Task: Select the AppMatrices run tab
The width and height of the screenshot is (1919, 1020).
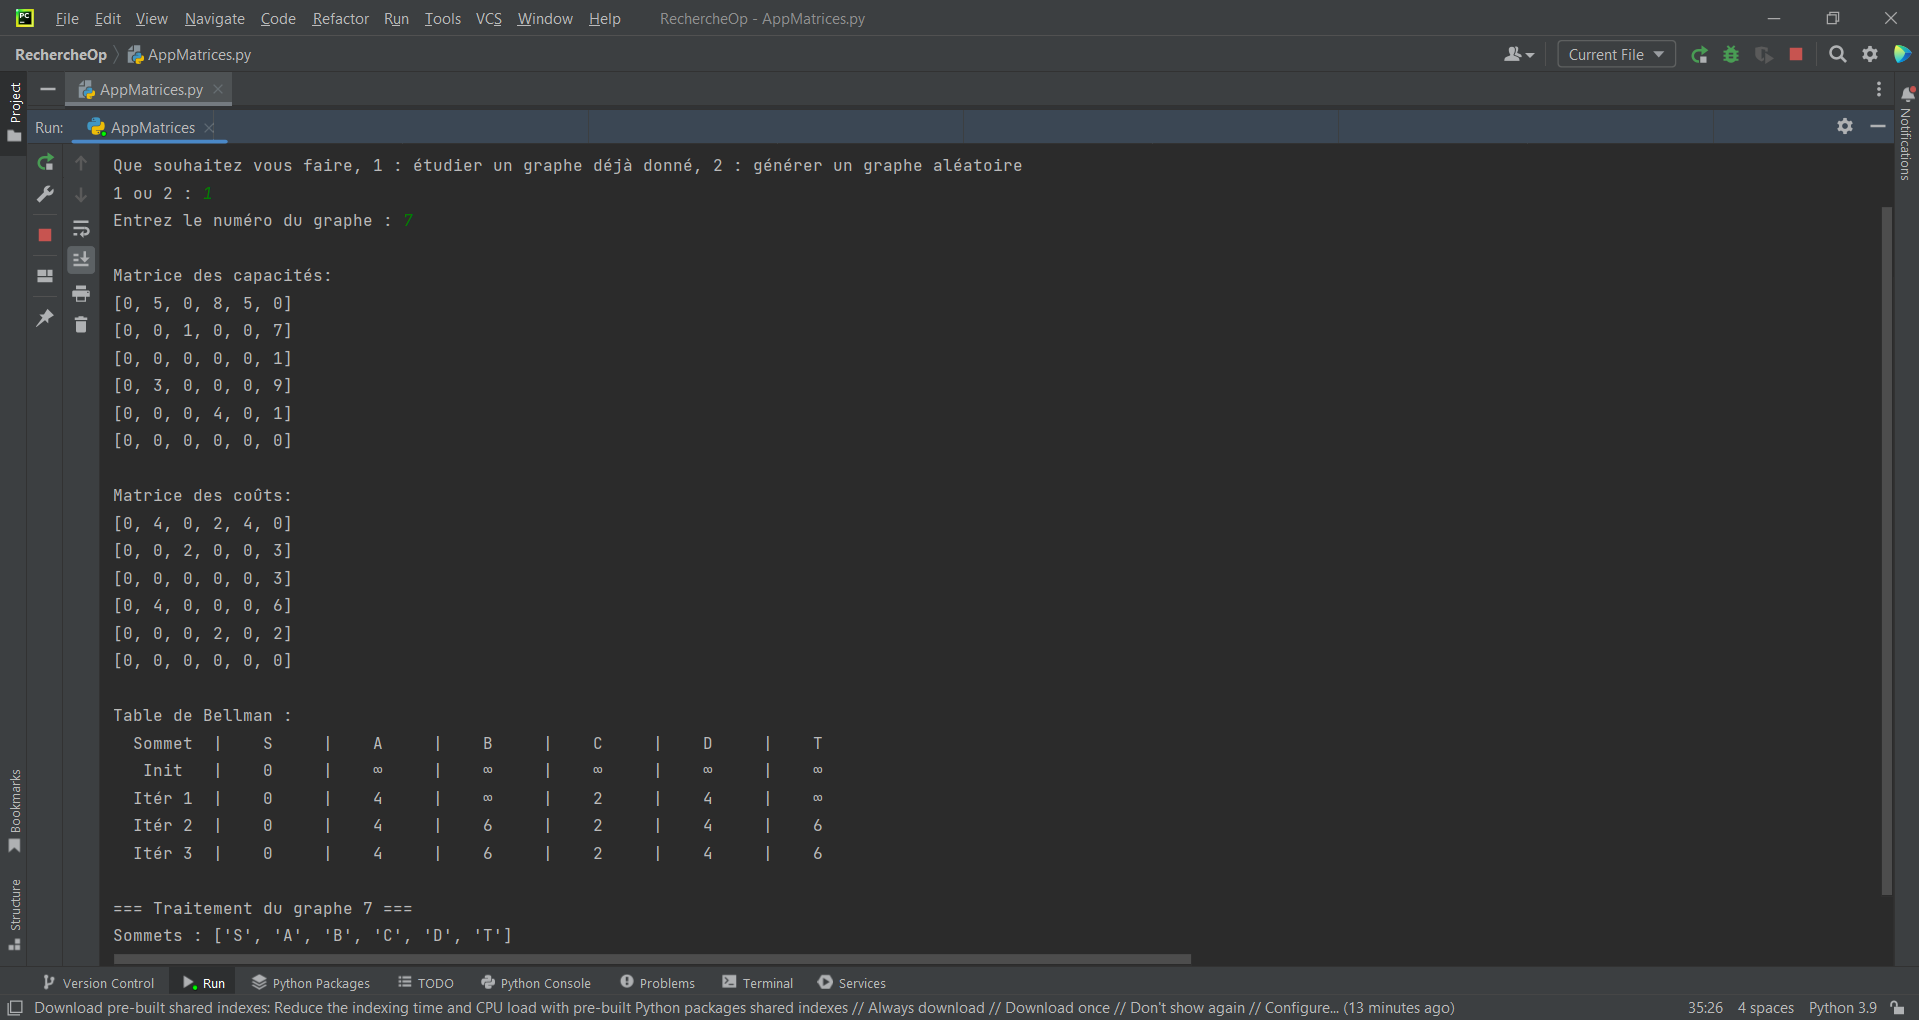Action: click(x=152, y=127)
